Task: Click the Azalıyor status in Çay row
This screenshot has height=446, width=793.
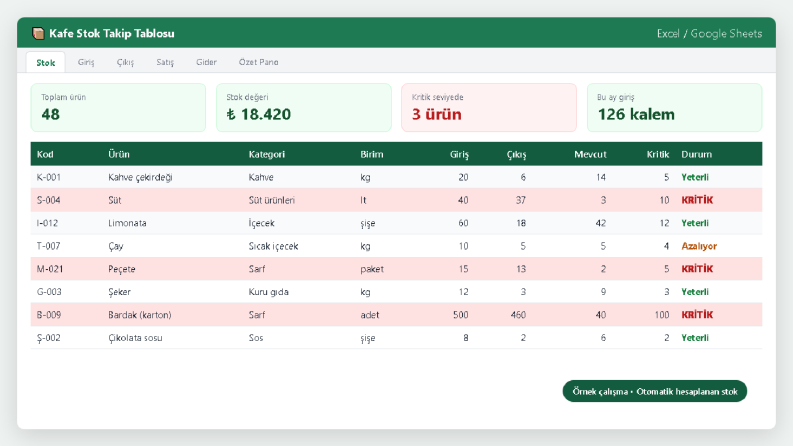Action: (x=699, y=246)
